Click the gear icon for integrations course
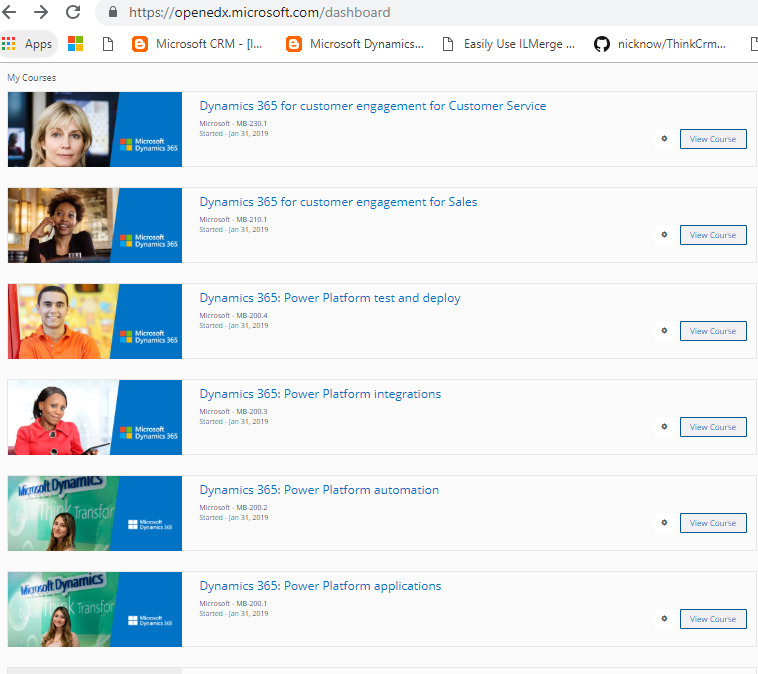 [664, 426]
